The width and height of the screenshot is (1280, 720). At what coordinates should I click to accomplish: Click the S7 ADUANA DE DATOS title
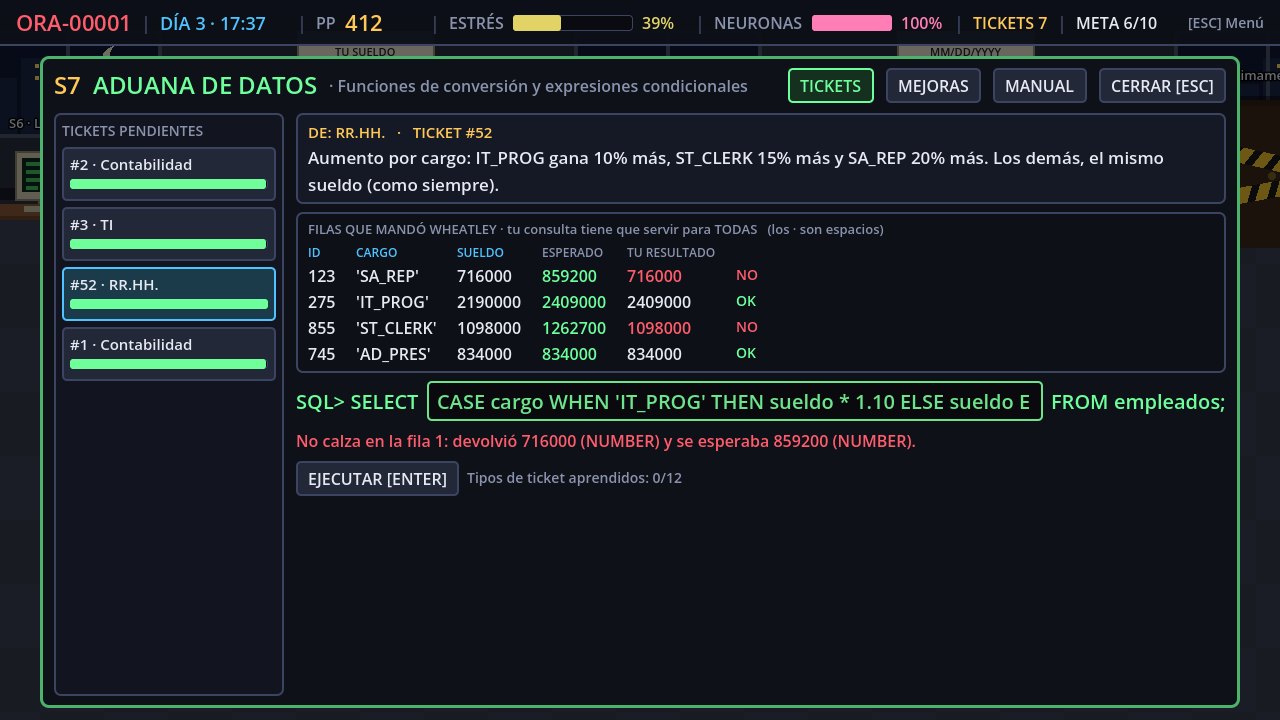pos(185,86)
